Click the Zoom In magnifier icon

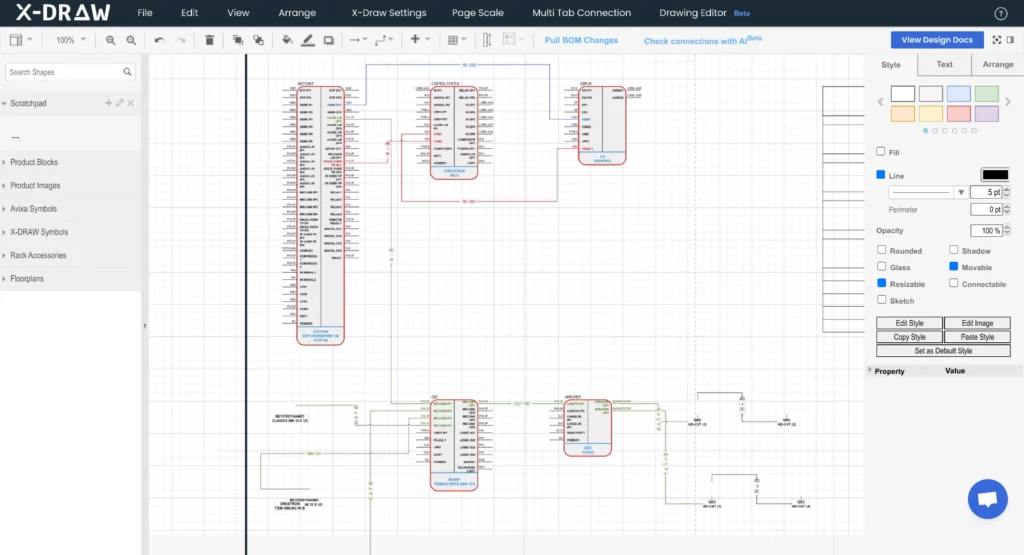(110, 40)
